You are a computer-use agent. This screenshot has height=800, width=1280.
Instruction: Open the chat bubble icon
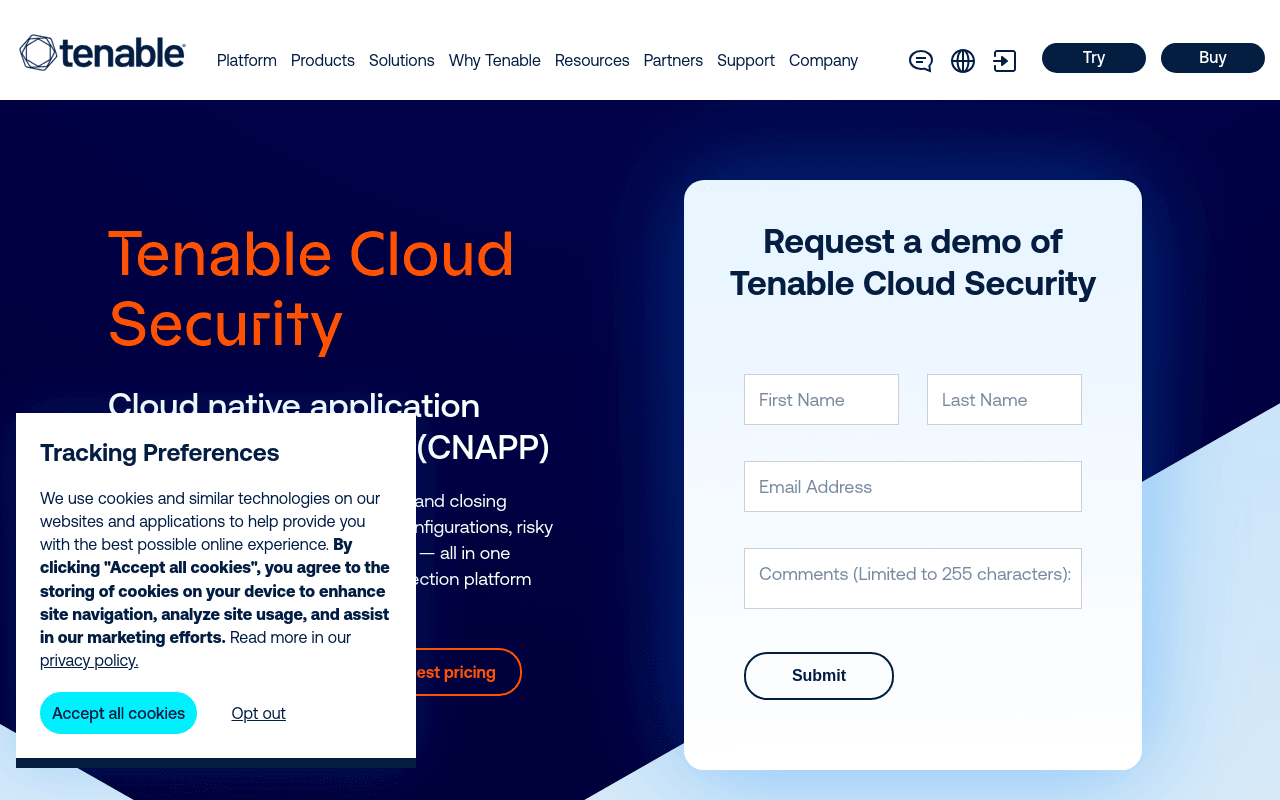tap(921, 61)
